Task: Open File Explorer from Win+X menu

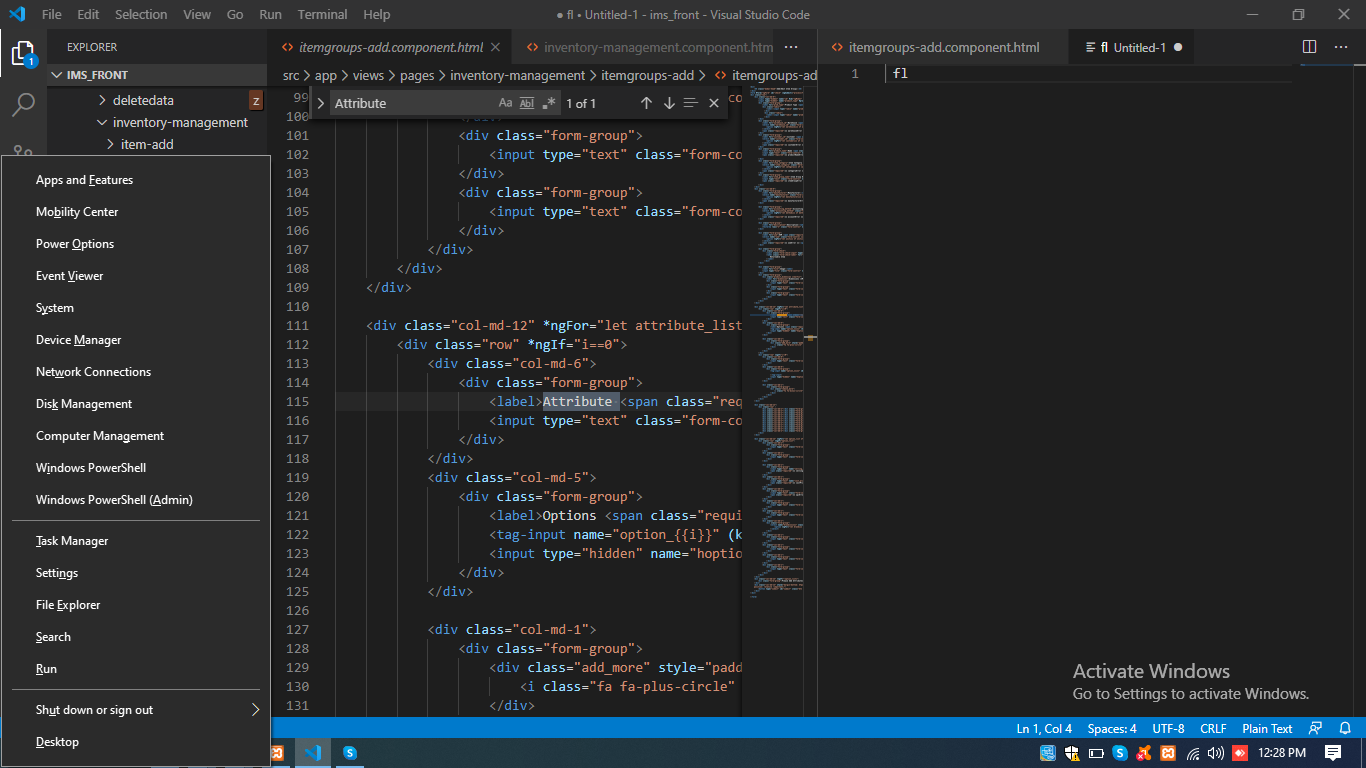Action: (135, 605)
